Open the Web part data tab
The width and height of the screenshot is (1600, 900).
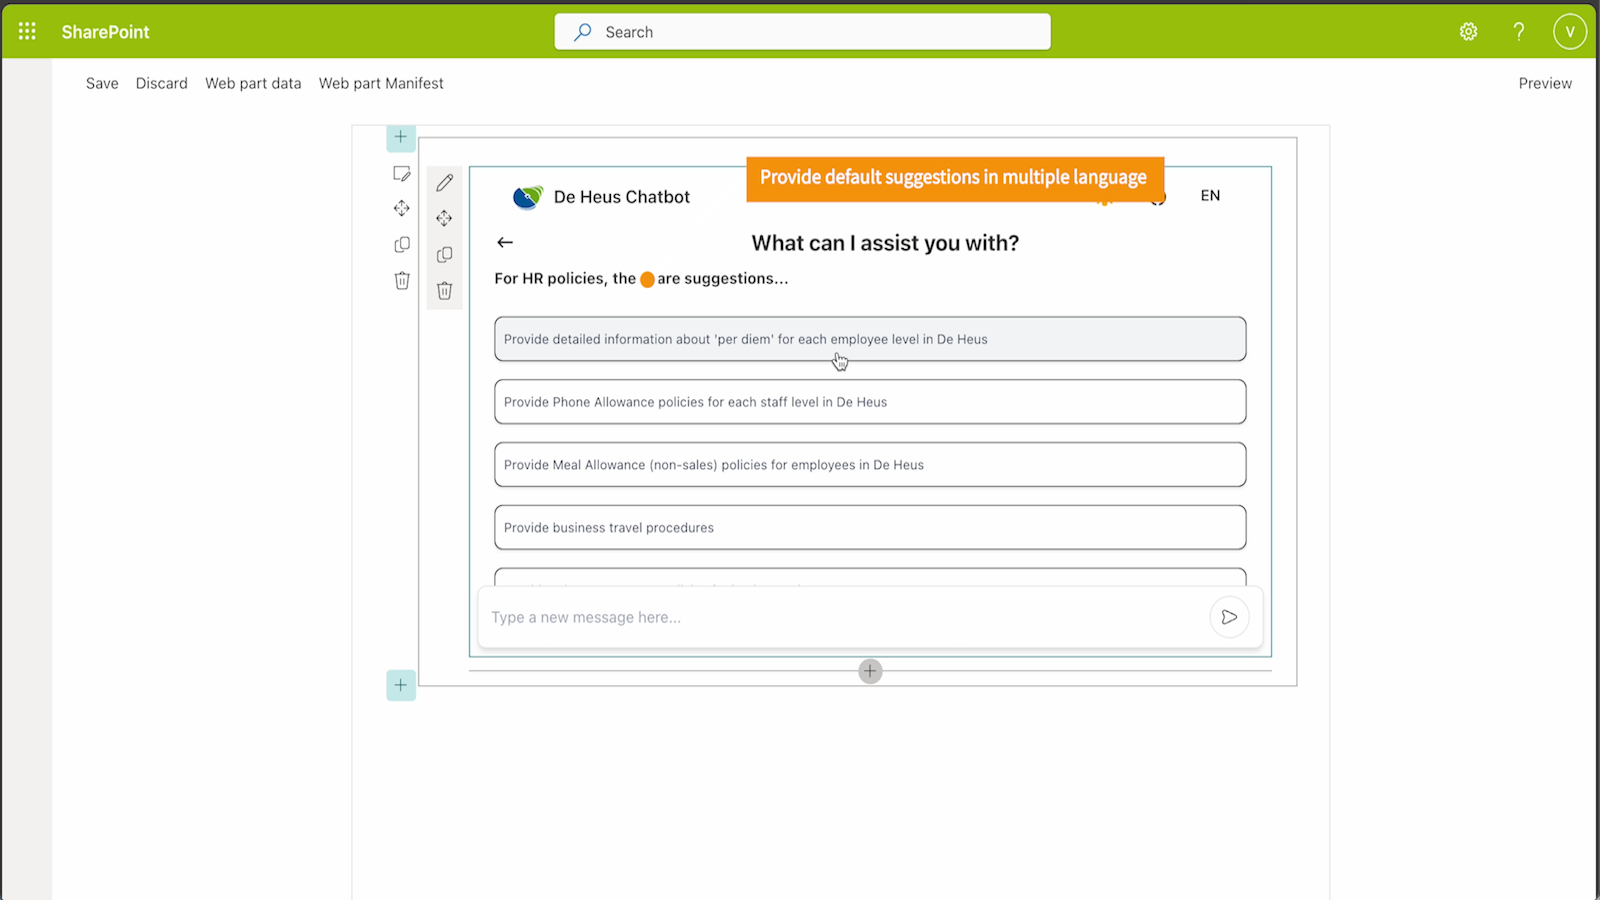(253, 83)
